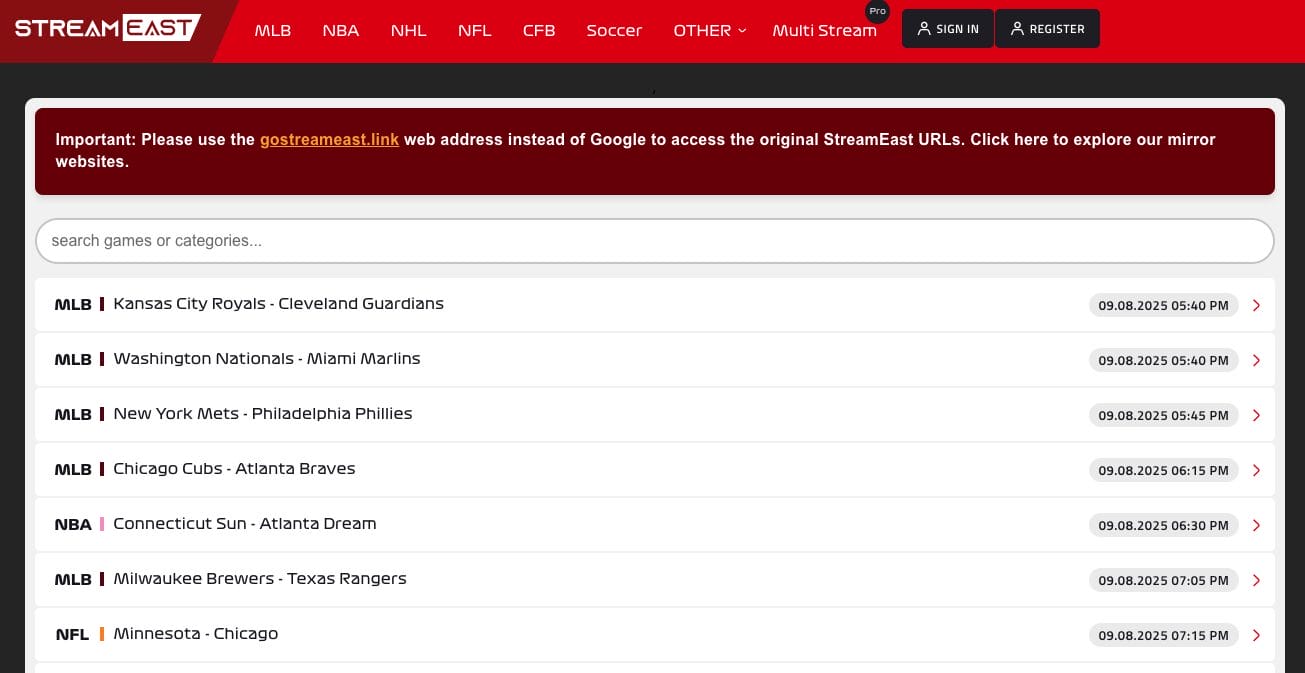This screenshot has height=673, width=1305.
Task: Click chevron arrow for Cubs - Braves row
Action: point(1256,470)
